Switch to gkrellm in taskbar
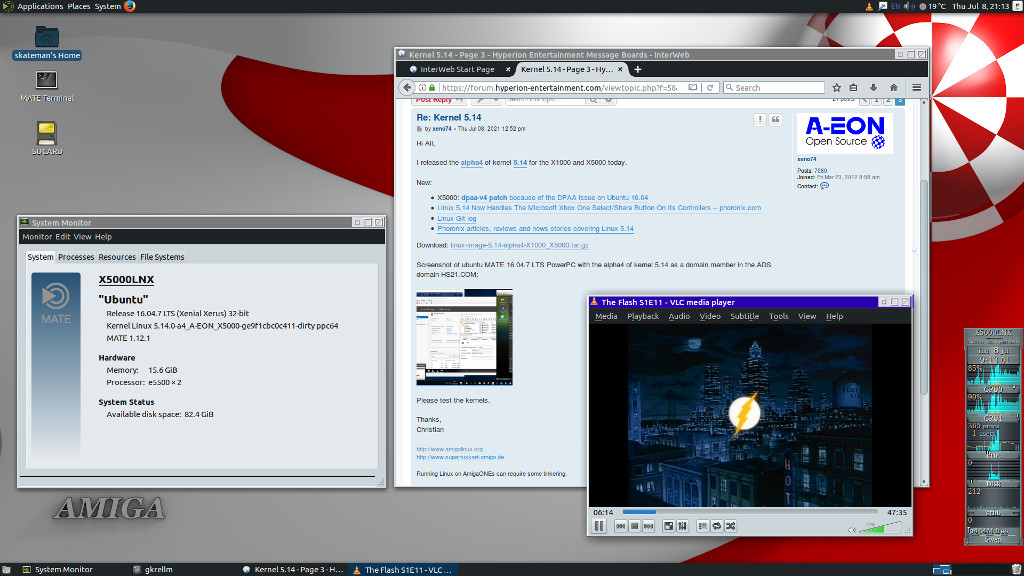Image resolution: width=1024 pixels, height=576 pixels. coord(153,569)
